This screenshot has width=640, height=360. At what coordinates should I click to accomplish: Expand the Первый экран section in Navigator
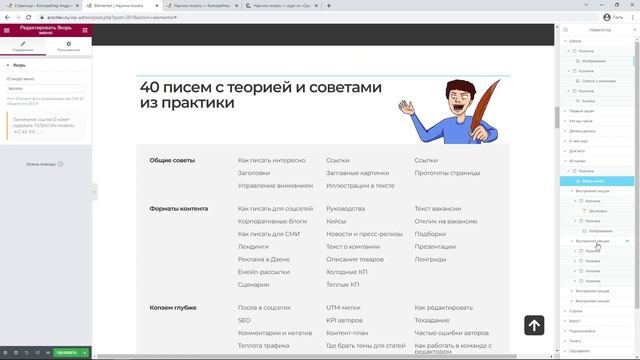pyautogui.click(x=565, y=111)
